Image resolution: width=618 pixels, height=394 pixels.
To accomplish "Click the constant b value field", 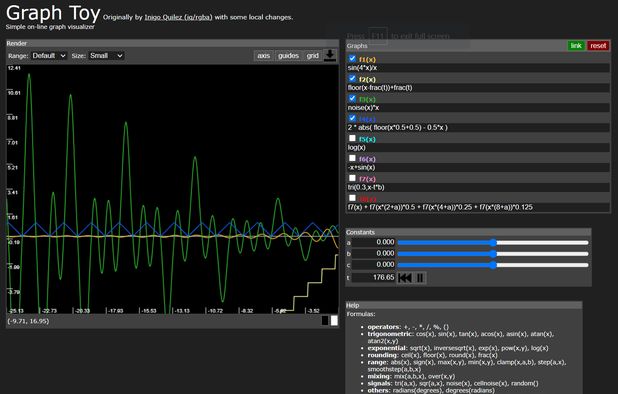I will click(374, 253).
